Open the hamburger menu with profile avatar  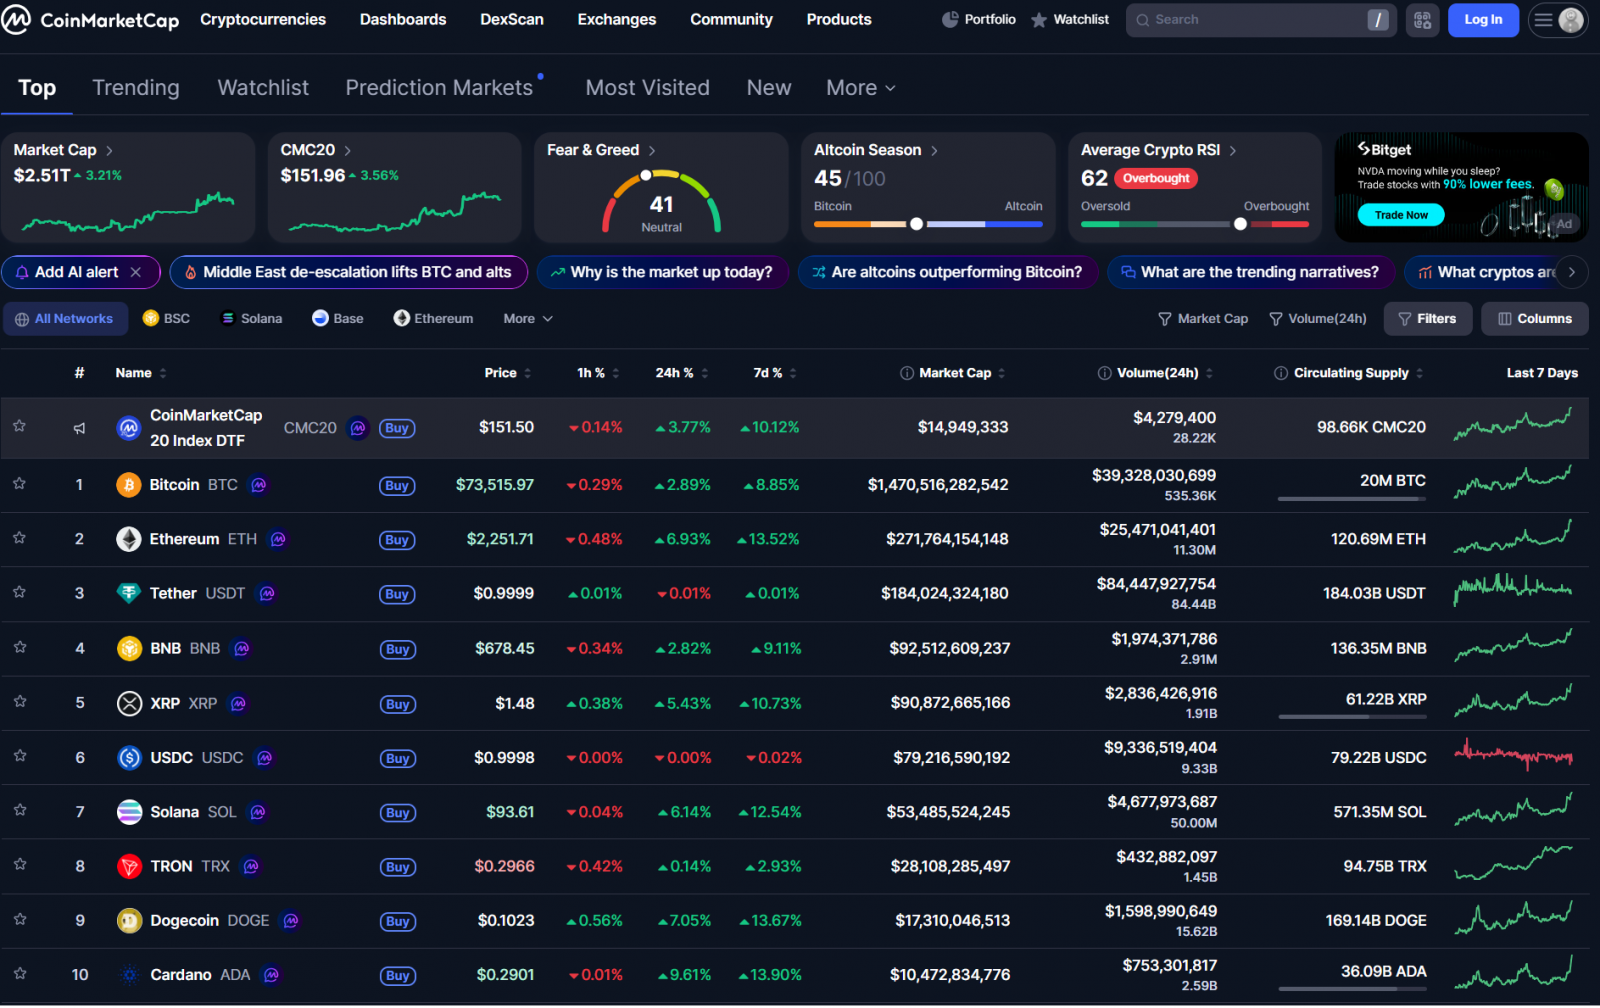pos(1557,19)
